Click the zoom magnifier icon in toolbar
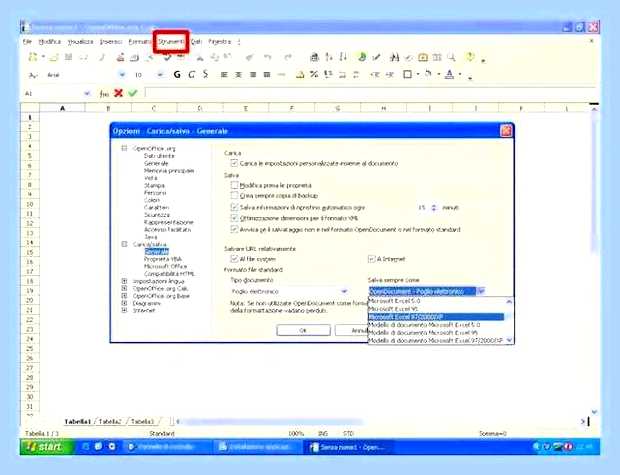The height and width of the screenshot is (475, 620). (x=451, y=57)
